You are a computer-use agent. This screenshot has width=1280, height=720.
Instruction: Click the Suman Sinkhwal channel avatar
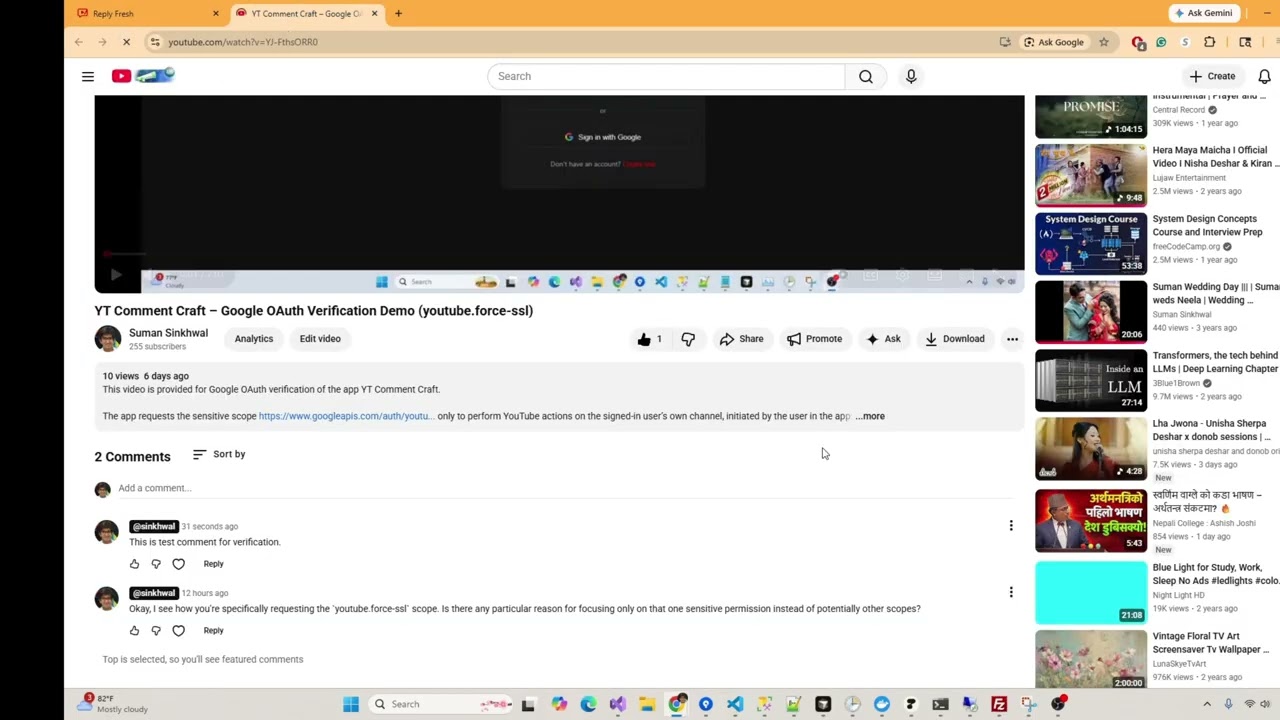tap(107, 339)
